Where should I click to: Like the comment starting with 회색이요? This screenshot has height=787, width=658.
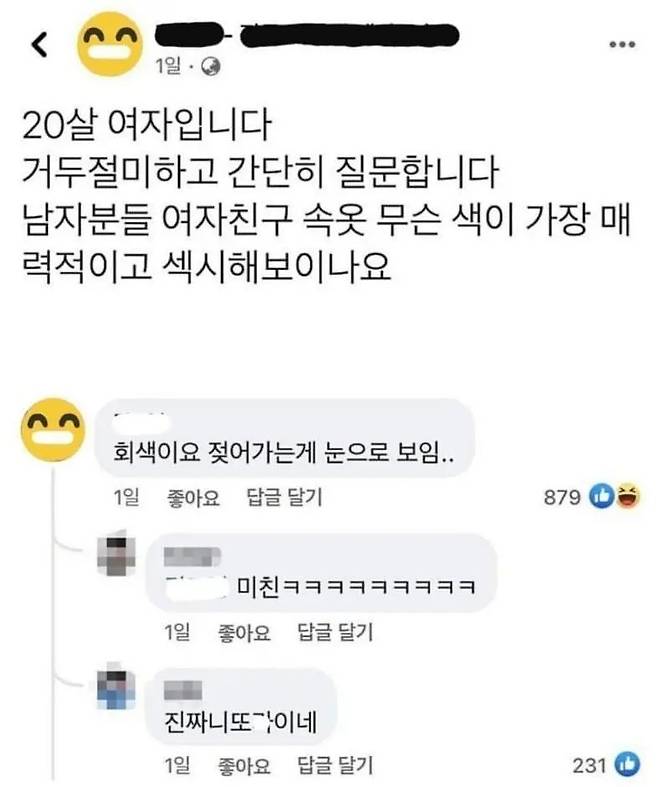coord(193,498)
